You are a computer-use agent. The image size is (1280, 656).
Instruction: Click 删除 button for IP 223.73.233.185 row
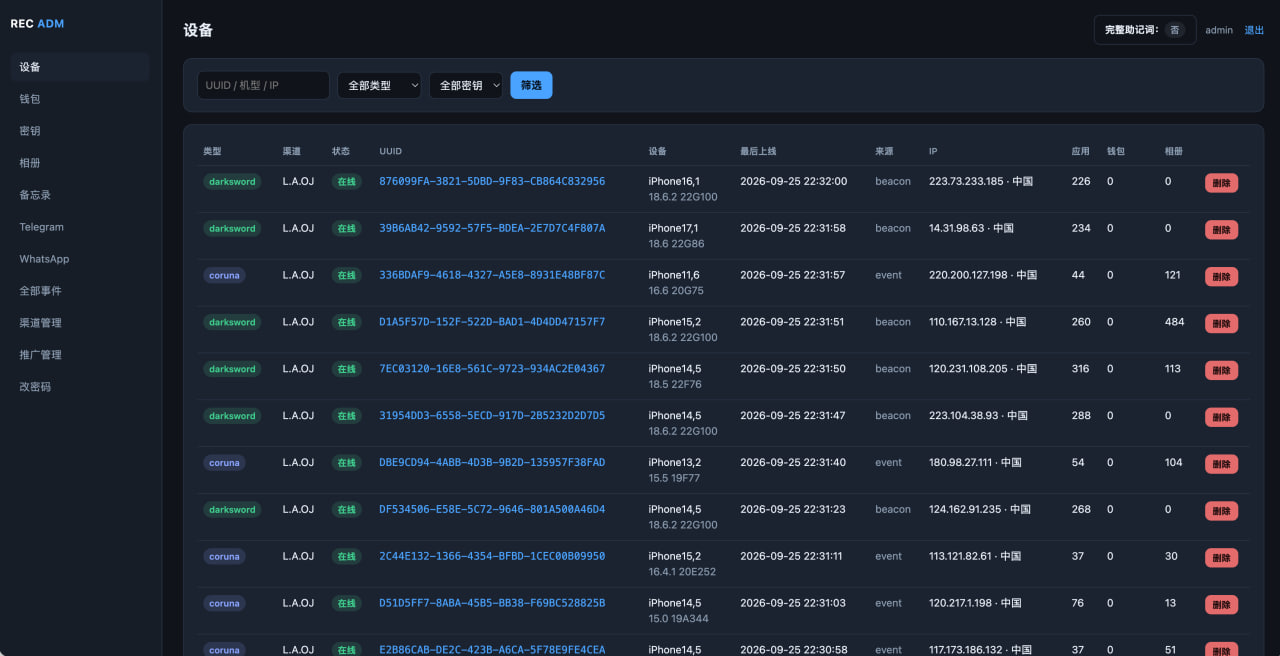pos(1221,183)
